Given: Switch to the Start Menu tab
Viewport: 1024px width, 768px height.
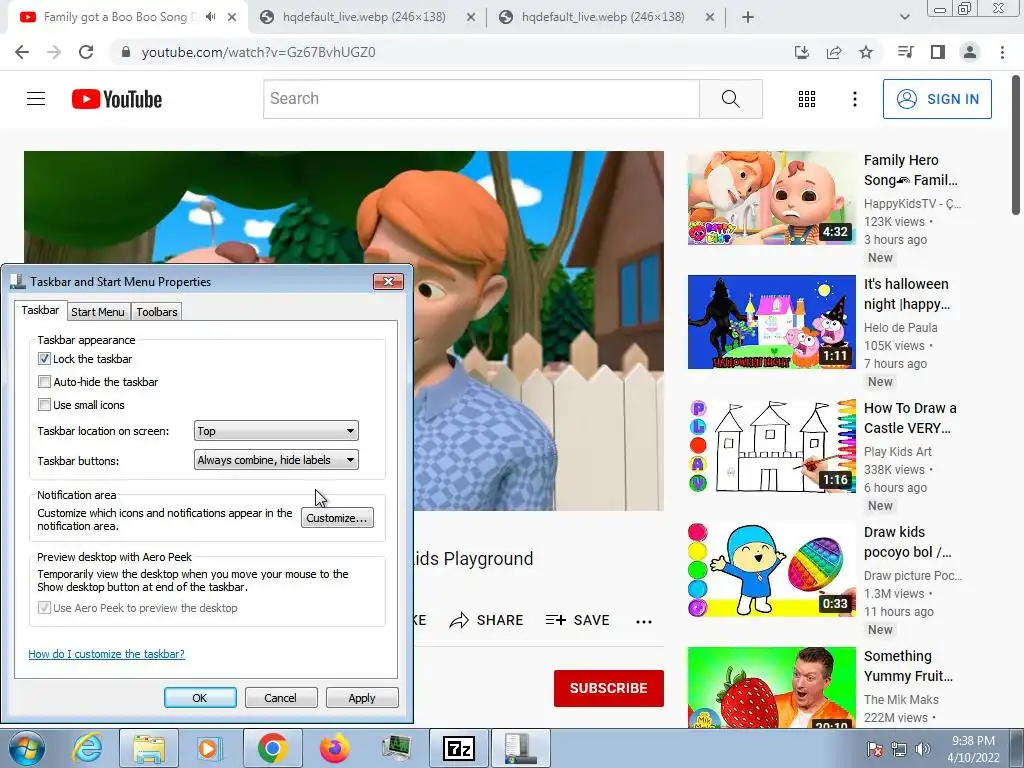Looking at the screenshot, I should pos(98,312).
